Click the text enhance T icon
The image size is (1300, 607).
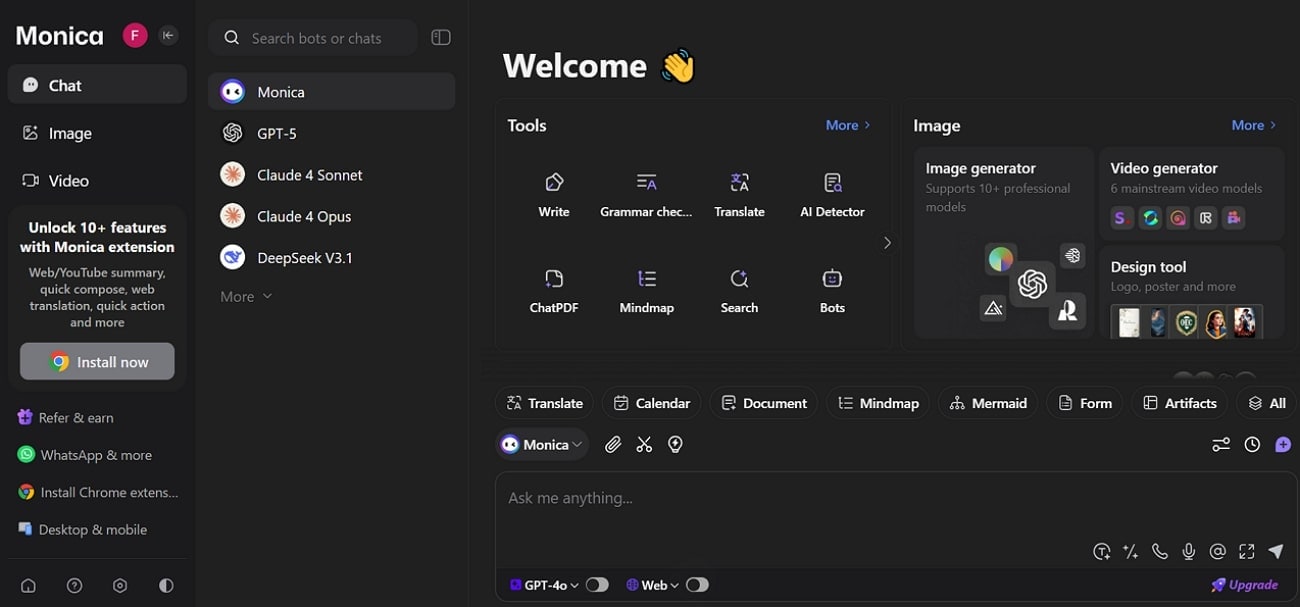[1102, 551]
